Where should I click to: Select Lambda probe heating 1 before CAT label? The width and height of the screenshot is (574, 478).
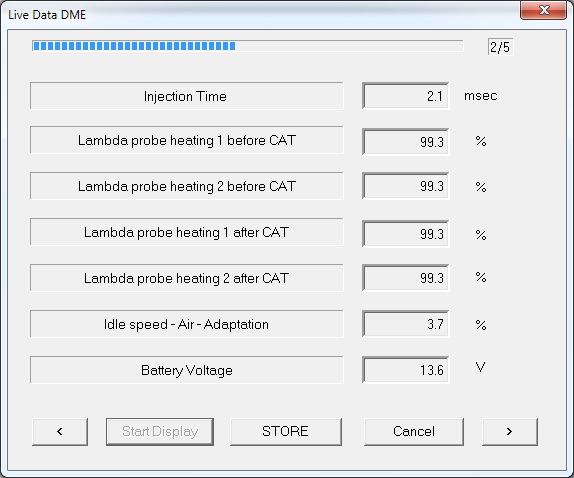(x=187, y=140)
